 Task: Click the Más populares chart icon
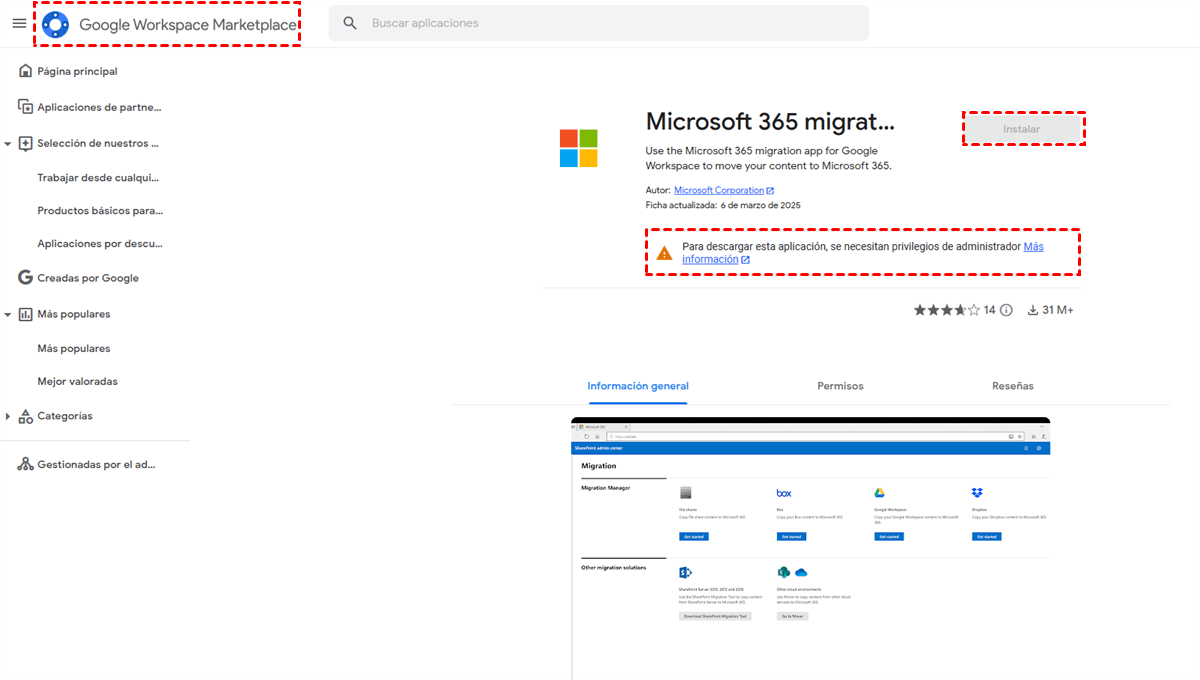(26, 314)
